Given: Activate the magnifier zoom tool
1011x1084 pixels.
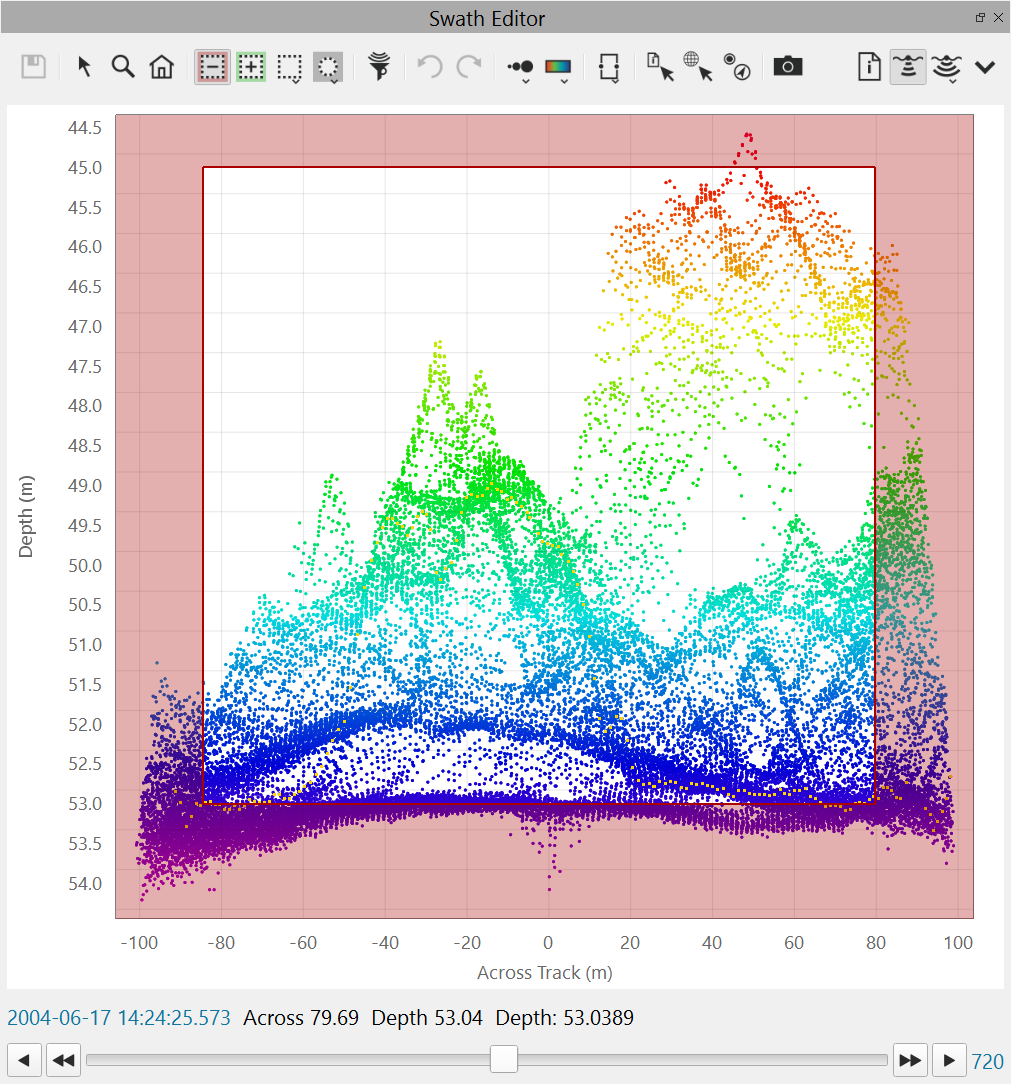Looking at the screenshot, I should (123, 67).
